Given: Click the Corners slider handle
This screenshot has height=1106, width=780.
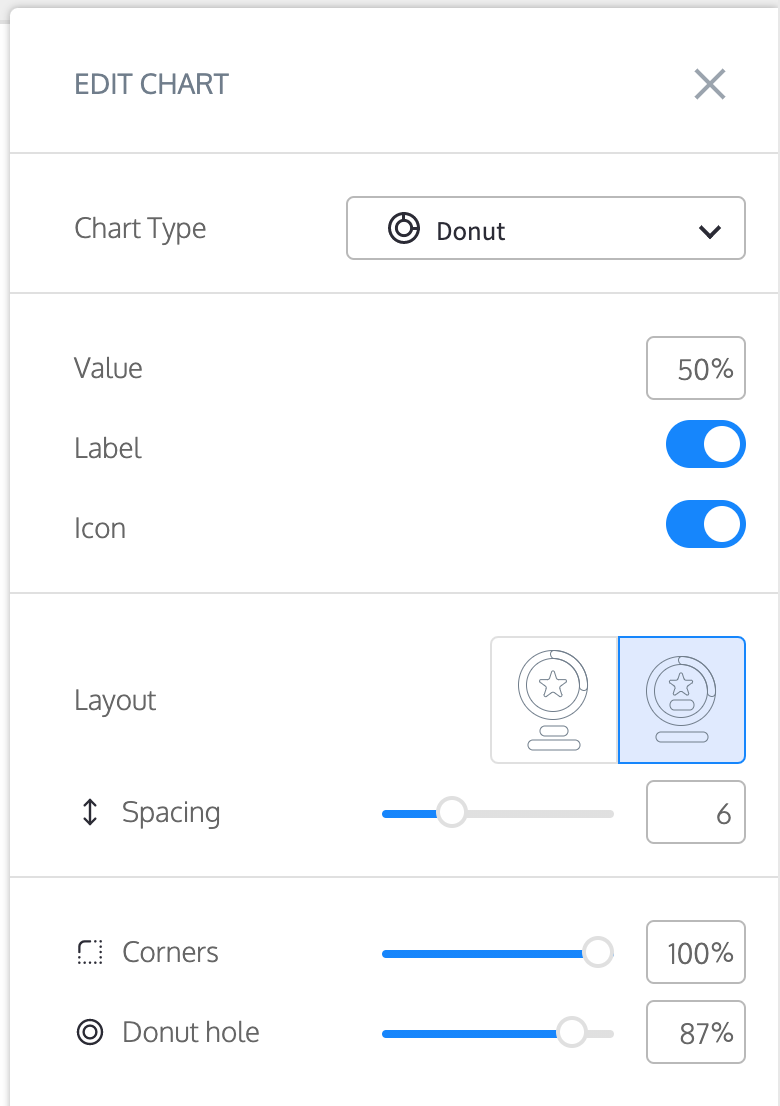Looking at the screenshot, I should [x=598, y=952].
